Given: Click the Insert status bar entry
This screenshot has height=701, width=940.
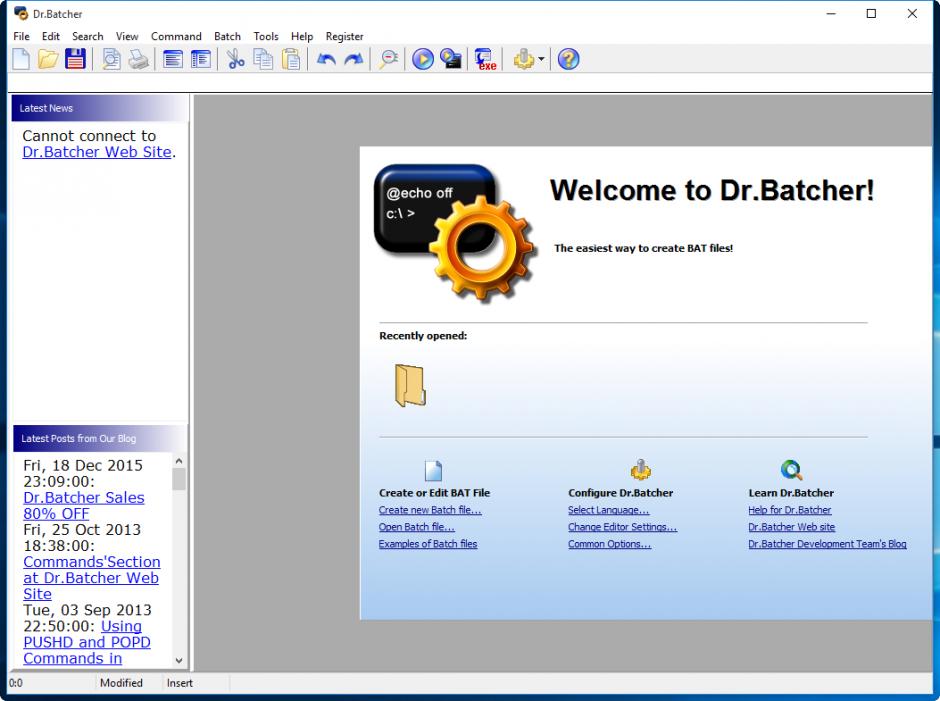Looking at the screenshot, I should click(x=180, y=682).
